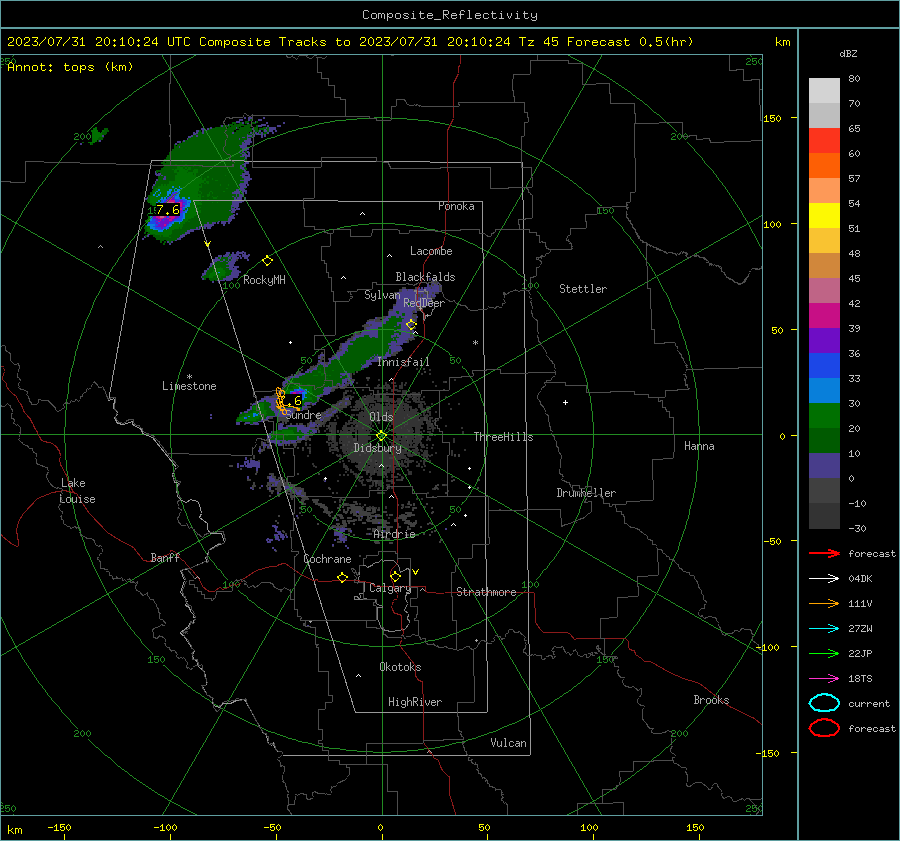
Task: Click the magenta 18TS arrow in the legend
Action: pyautogui.click(x=824, y=679)
